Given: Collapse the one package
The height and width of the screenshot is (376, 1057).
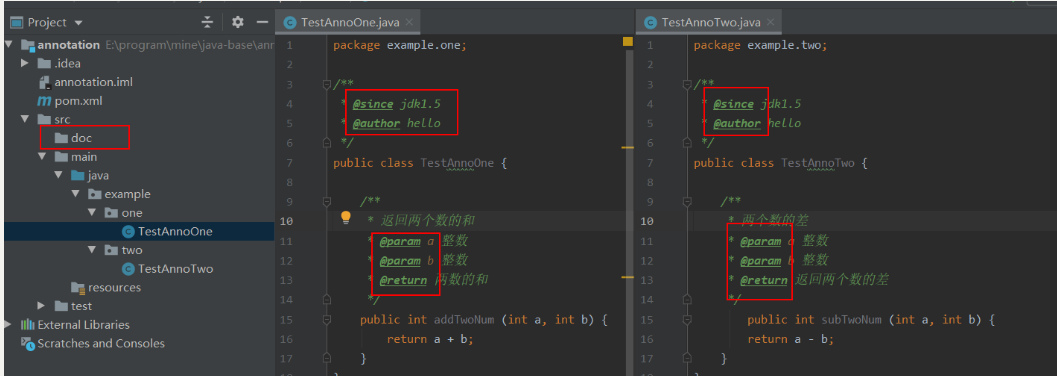Looking at the screenshot, I should (92, 213).
